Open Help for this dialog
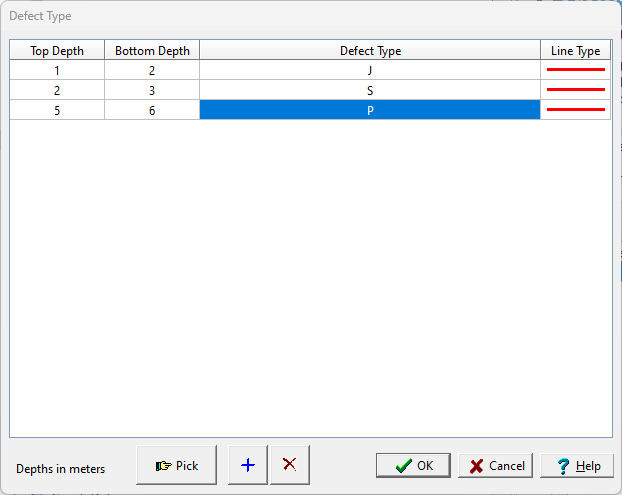The height and width of the screenshot is (495, 622). pyautogui.click(x=577, y=466)
